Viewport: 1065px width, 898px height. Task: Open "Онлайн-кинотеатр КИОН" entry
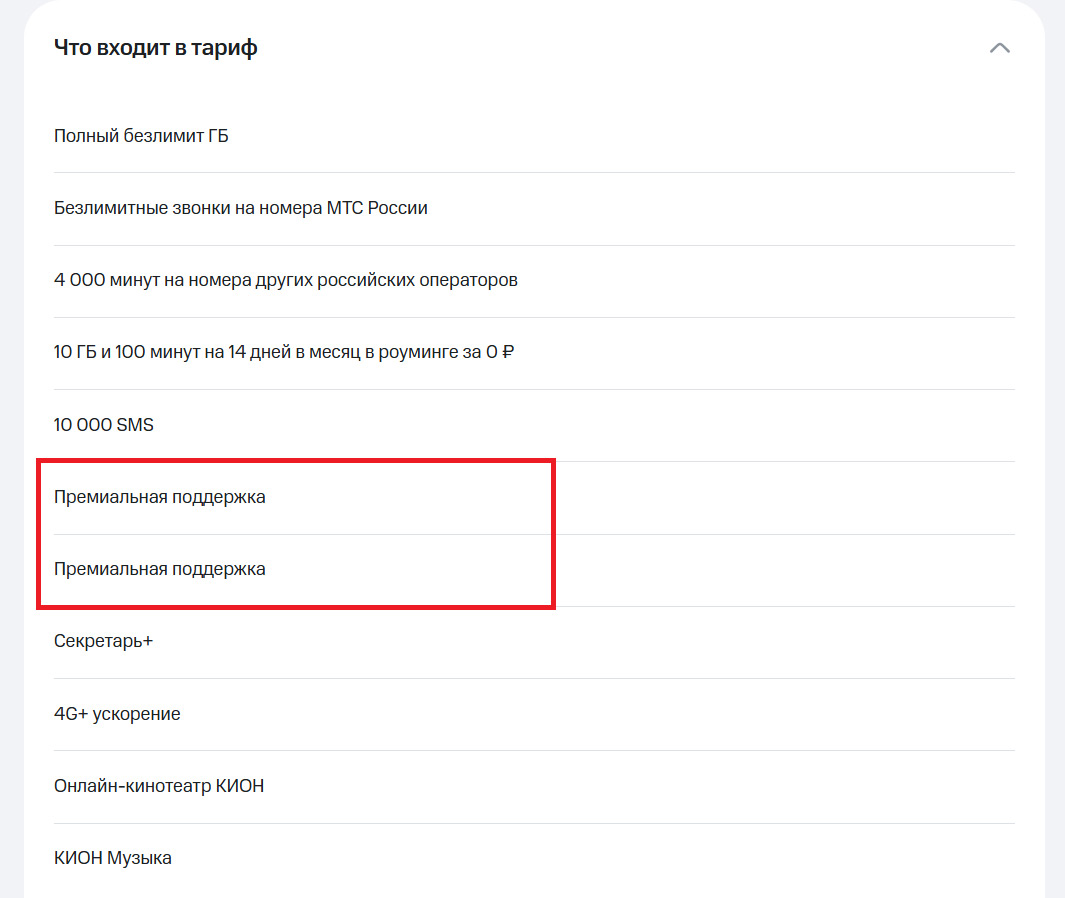(159, 786)
